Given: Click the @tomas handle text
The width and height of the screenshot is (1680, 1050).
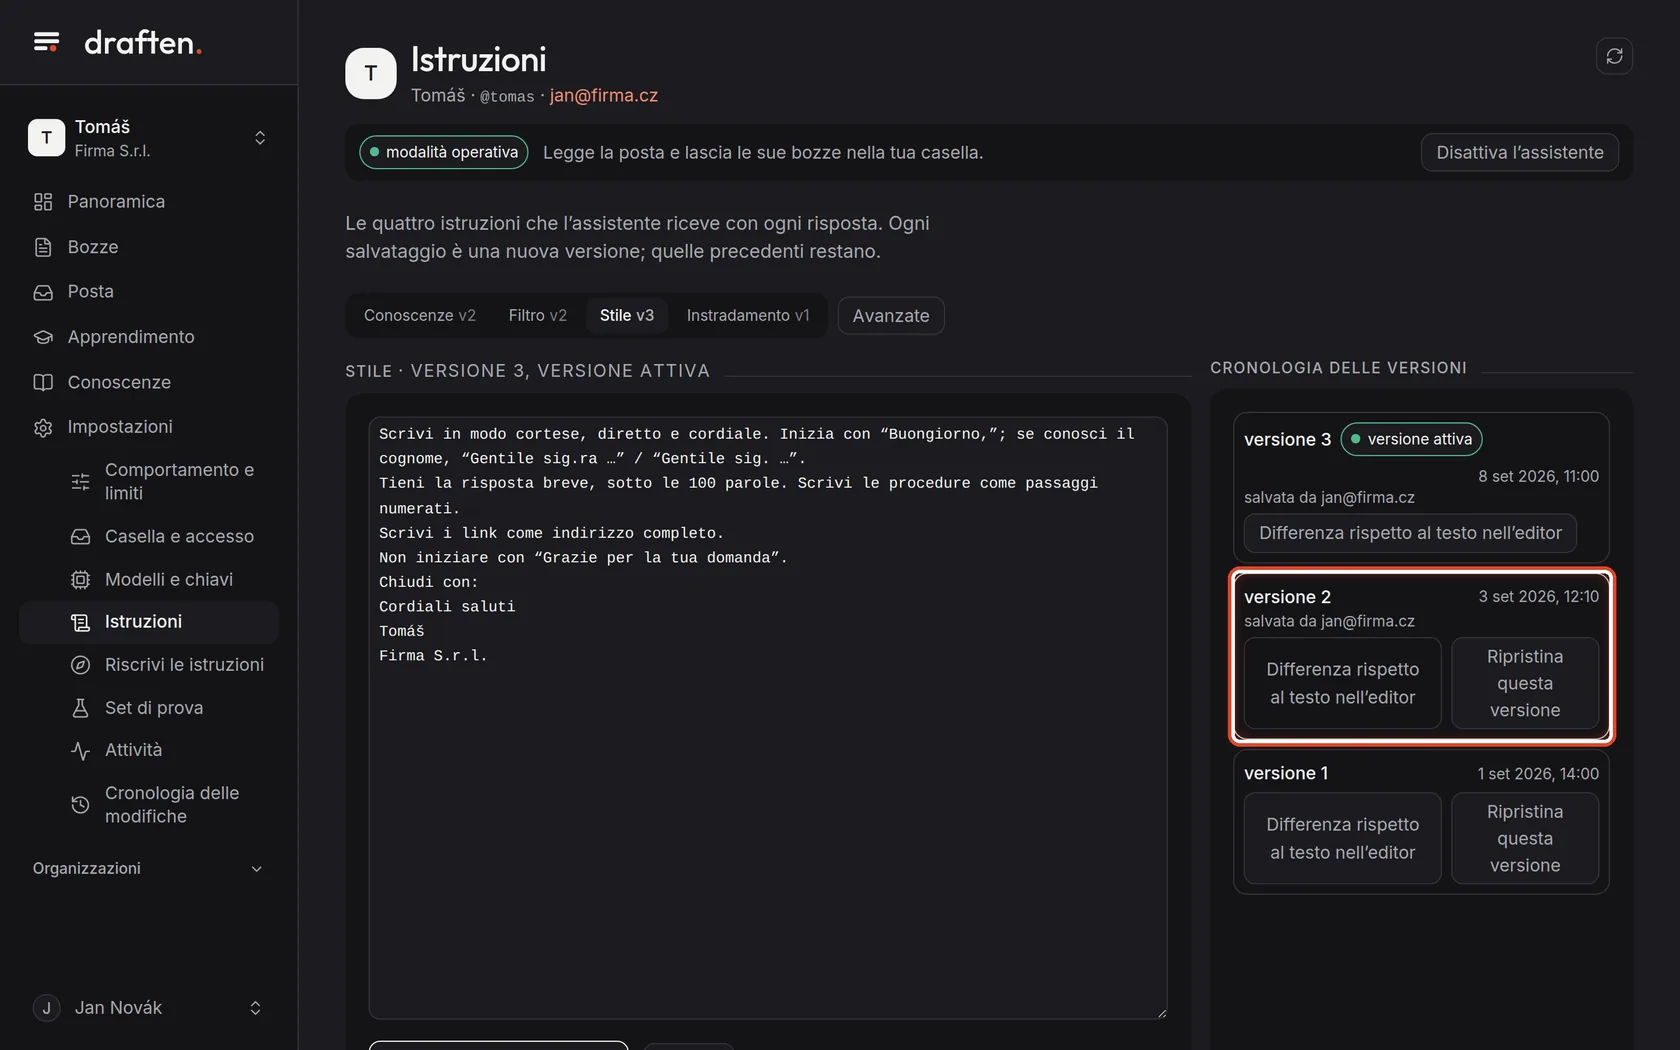Looking at the screenshot, I should 507,96.
